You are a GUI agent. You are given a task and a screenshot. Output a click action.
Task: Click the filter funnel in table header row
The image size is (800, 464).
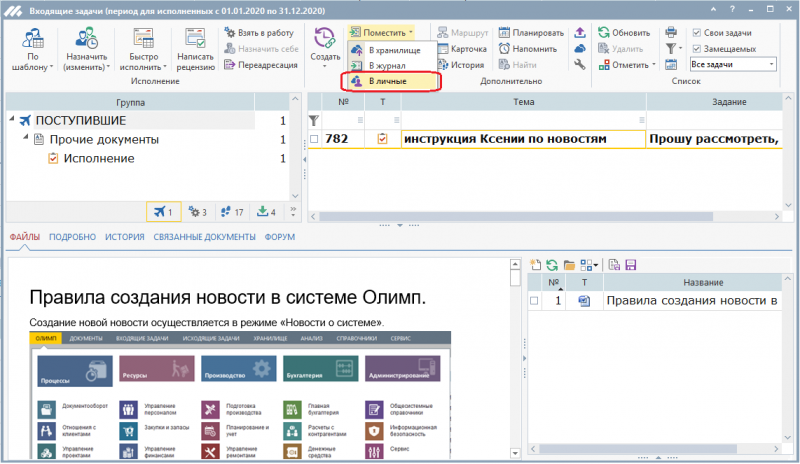coord(314,120)
